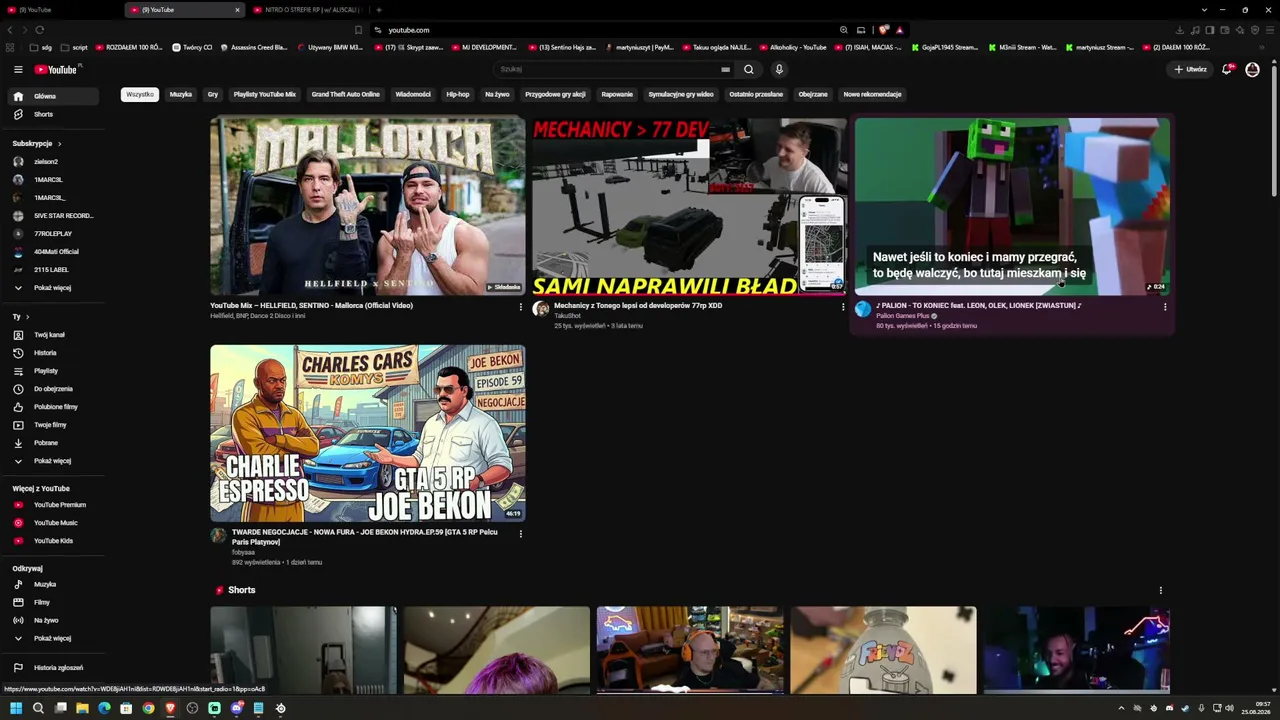Open the zielson2 subscription channel
Viewport: 1280px width, 720px height.
tap(55, 162)
